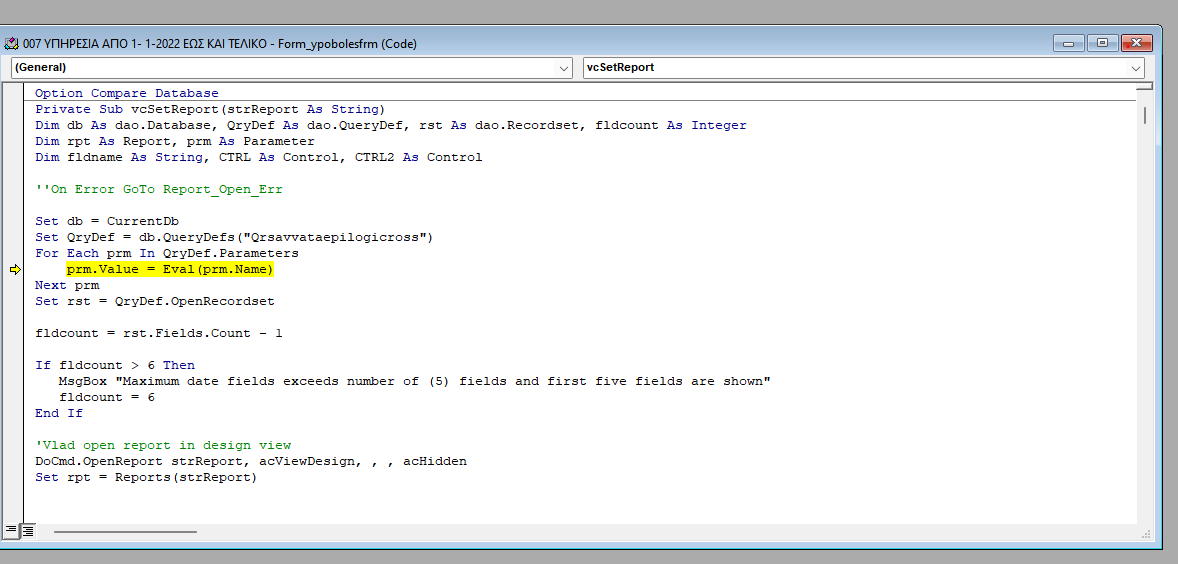This screenshot has width=1178, height=564.
Task: Click the 'Dim rpt As Report, prm As Parameter' line
Action: [174, 141]
